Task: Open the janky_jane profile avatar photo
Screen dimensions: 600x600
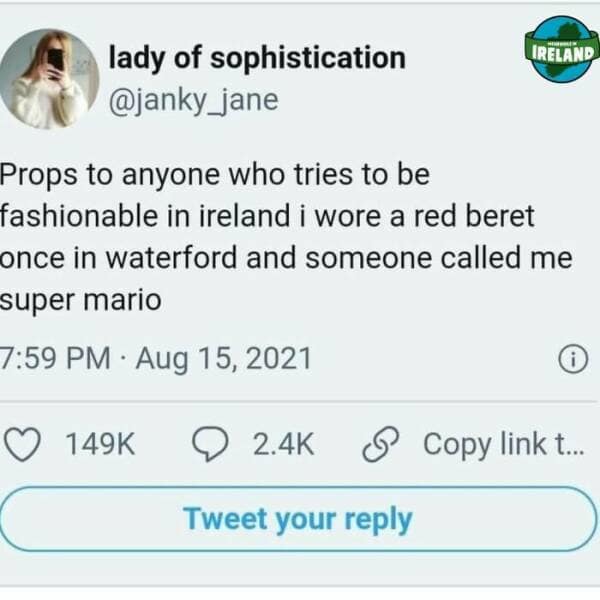Action: tap(49, 79)
